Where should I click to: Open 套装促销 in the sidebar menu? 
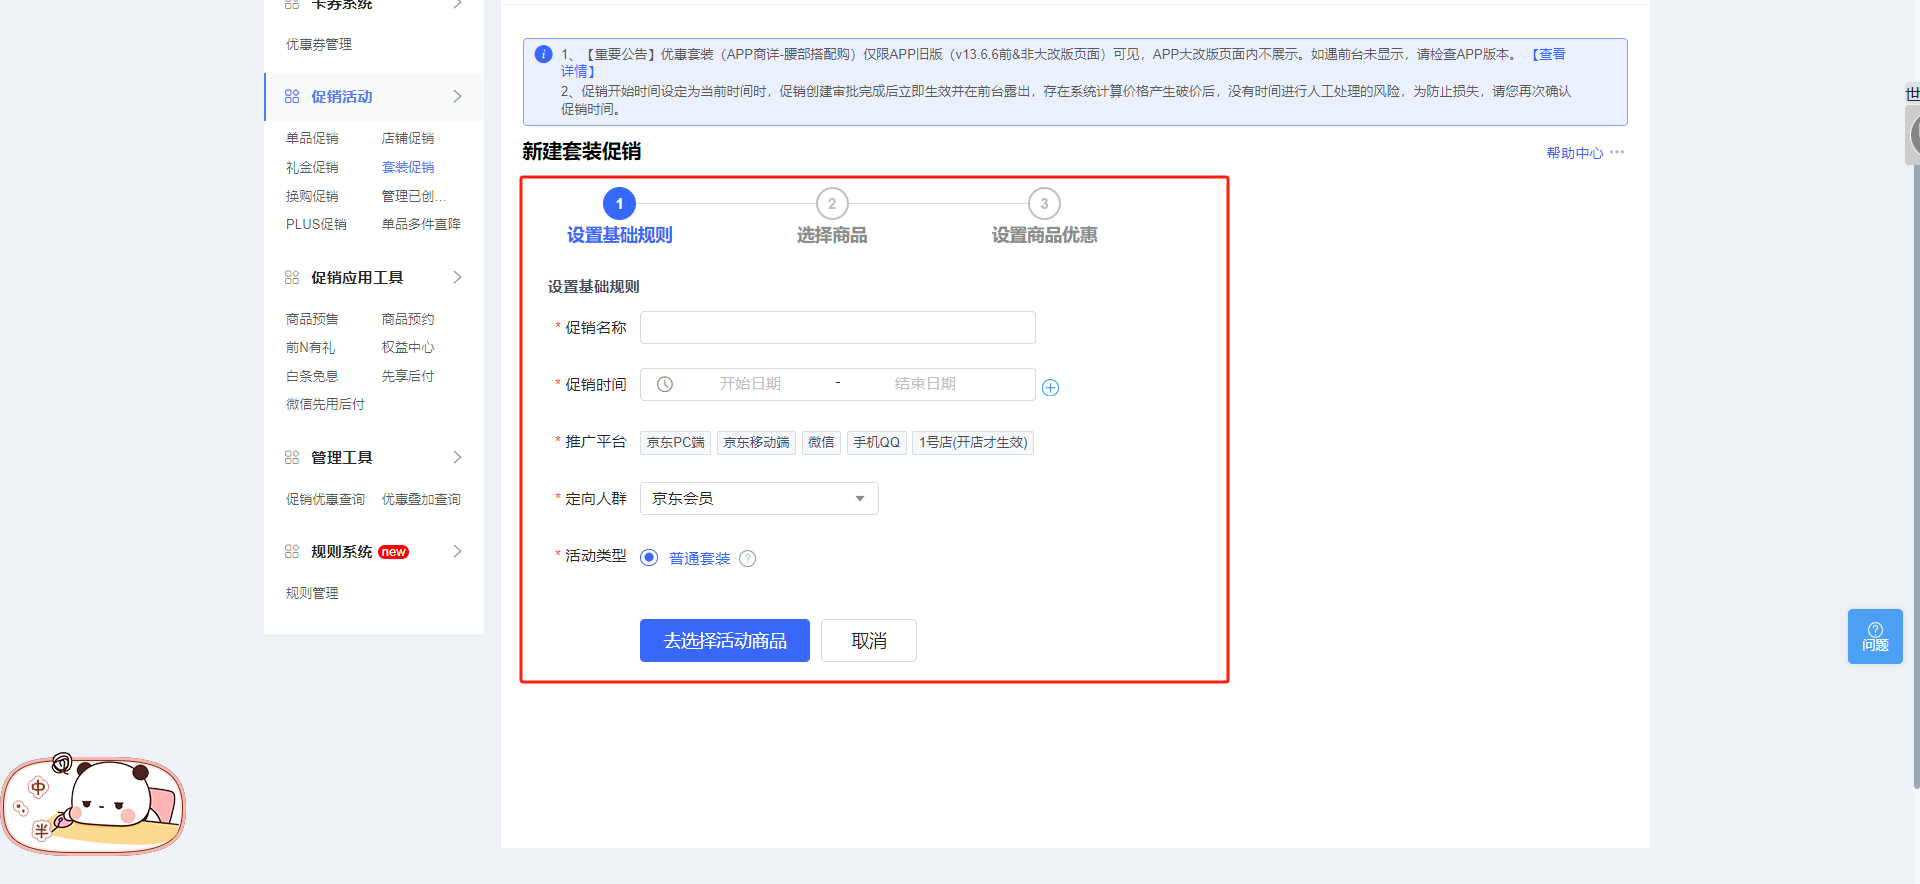pos(408,167)
